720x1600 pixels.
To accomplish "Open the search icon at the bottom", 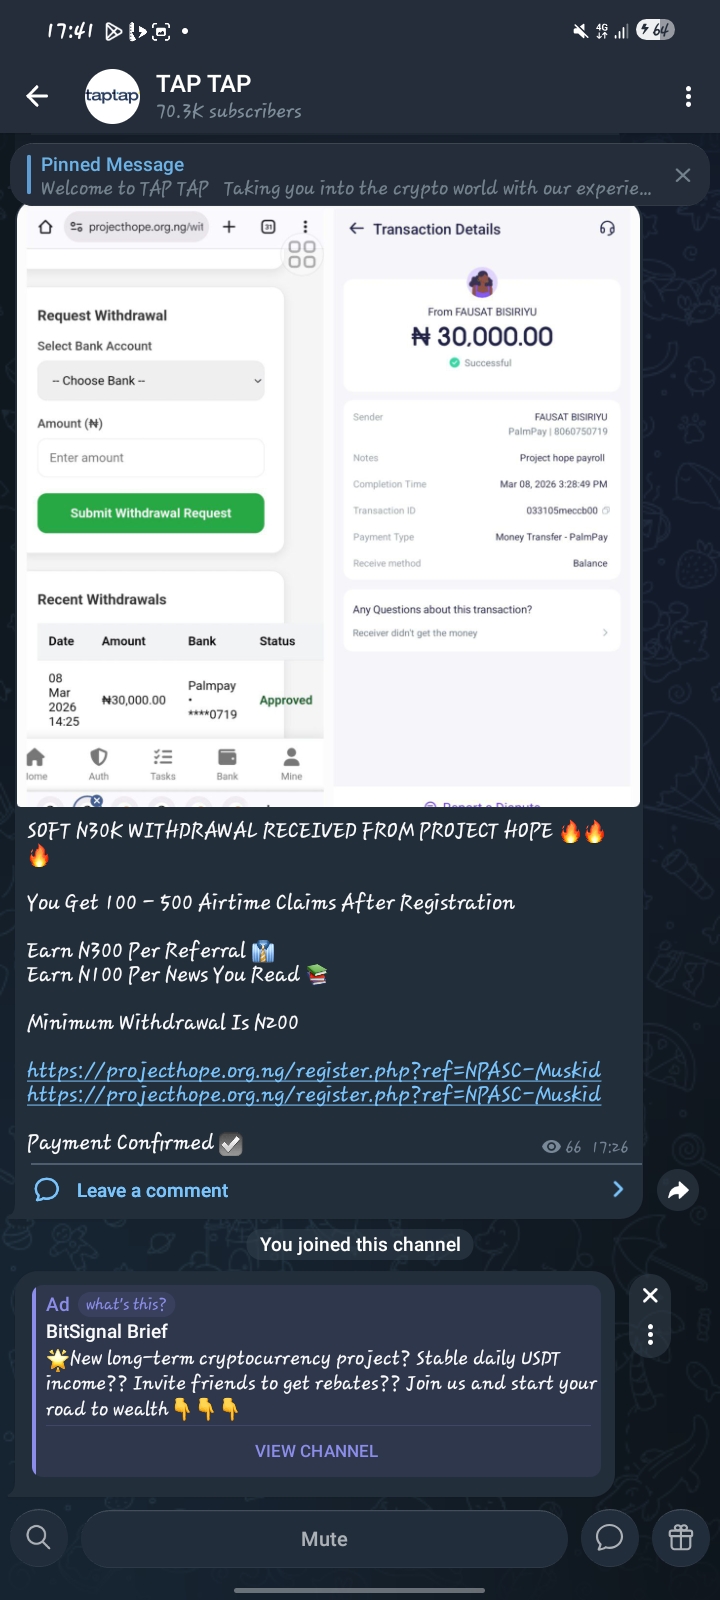I will (x=38, y=1538).
